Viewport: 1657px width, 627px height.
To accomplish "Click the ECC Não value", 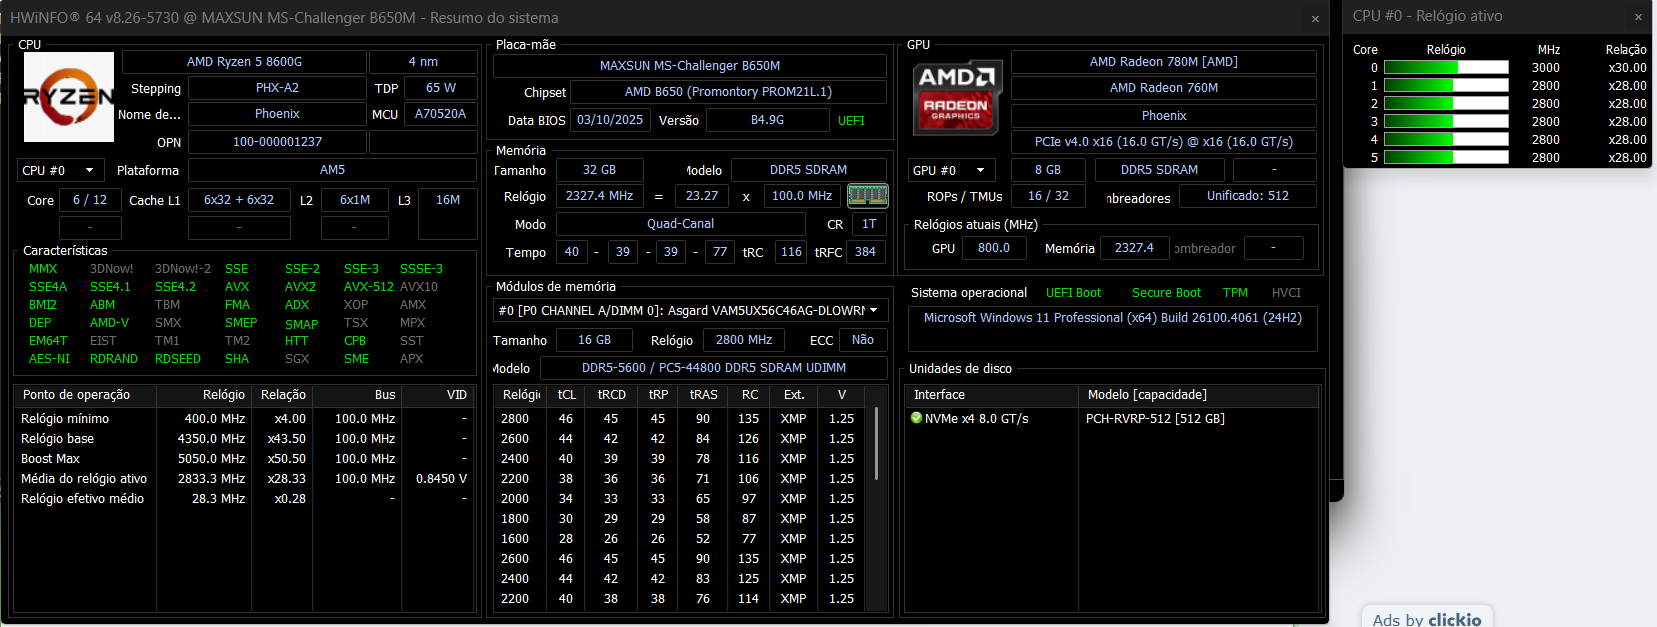I will click(862, 340).
